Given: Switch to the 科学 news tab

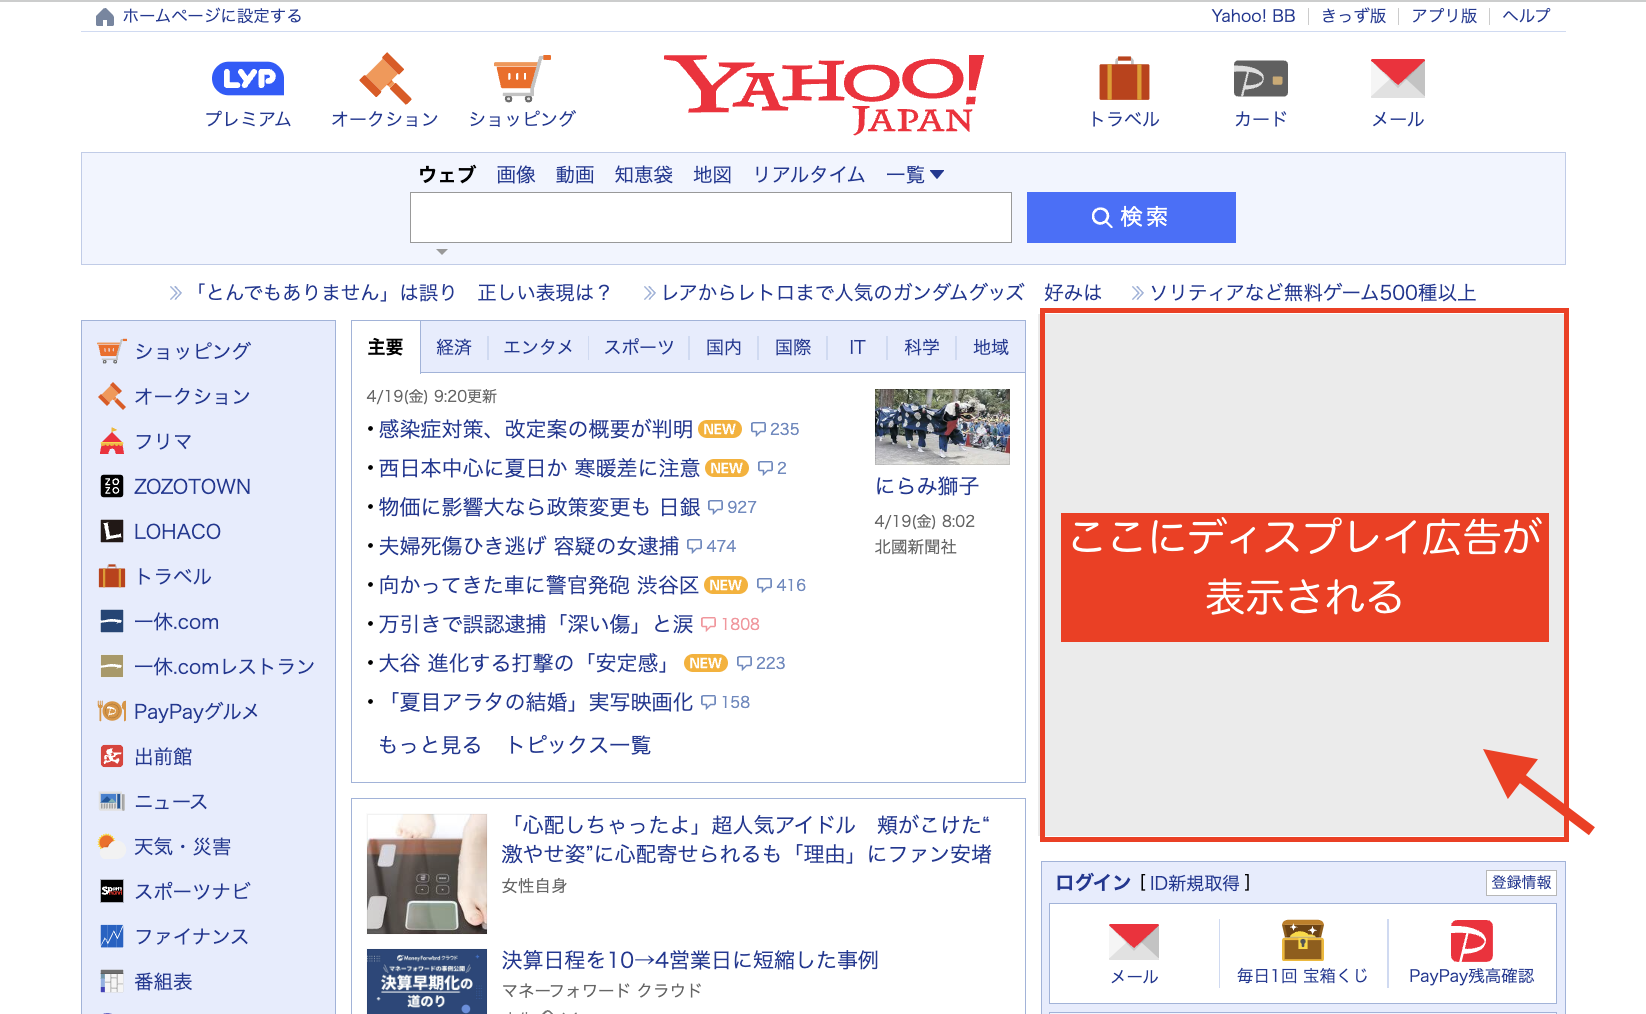Looking at the screenshot, I should 922,347.
